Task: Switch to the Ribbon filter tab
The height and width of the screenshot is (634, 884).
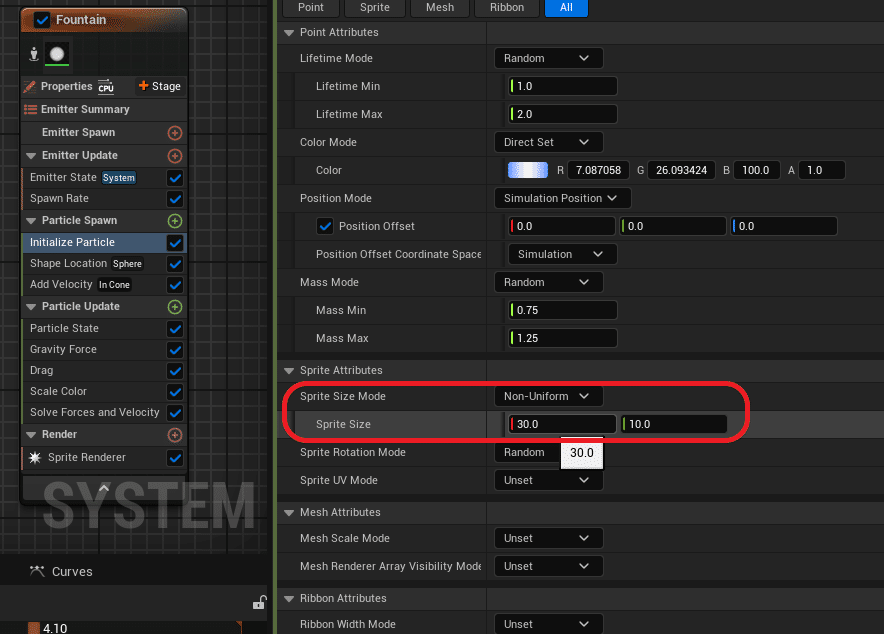Action: click(x=507, y=8)
